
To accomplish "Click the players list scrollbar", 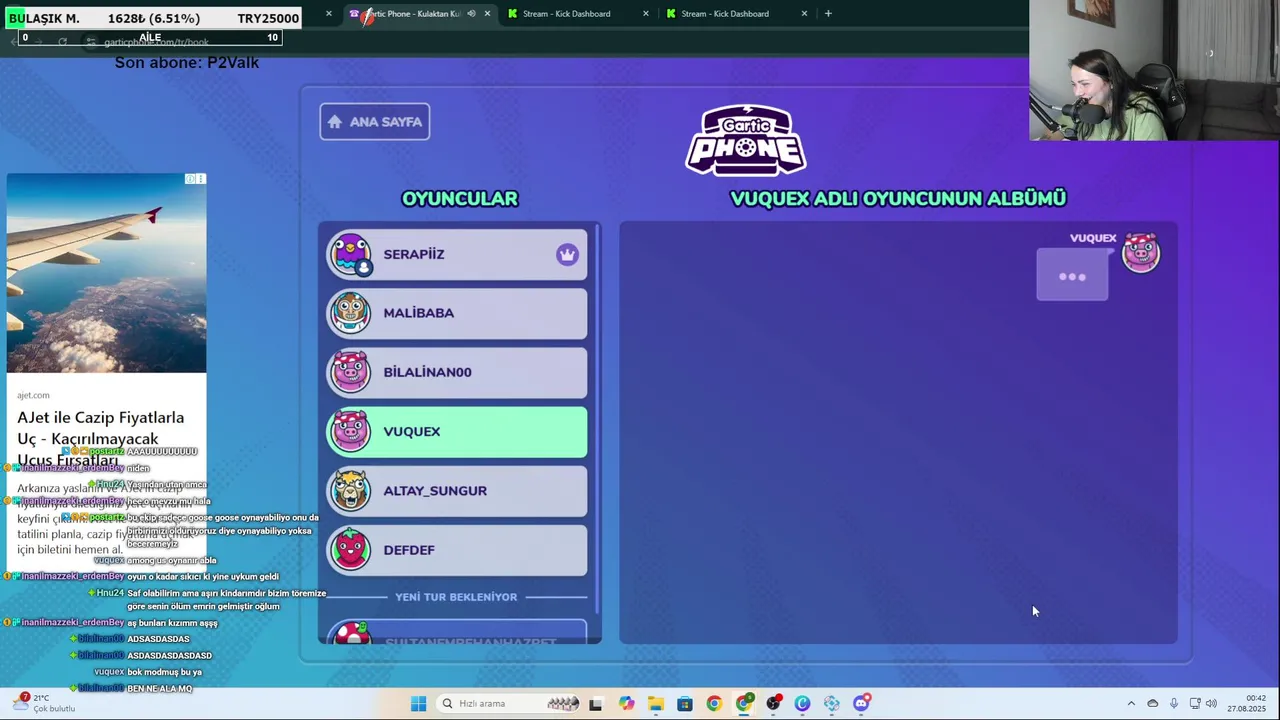I will tap(597, 420).
